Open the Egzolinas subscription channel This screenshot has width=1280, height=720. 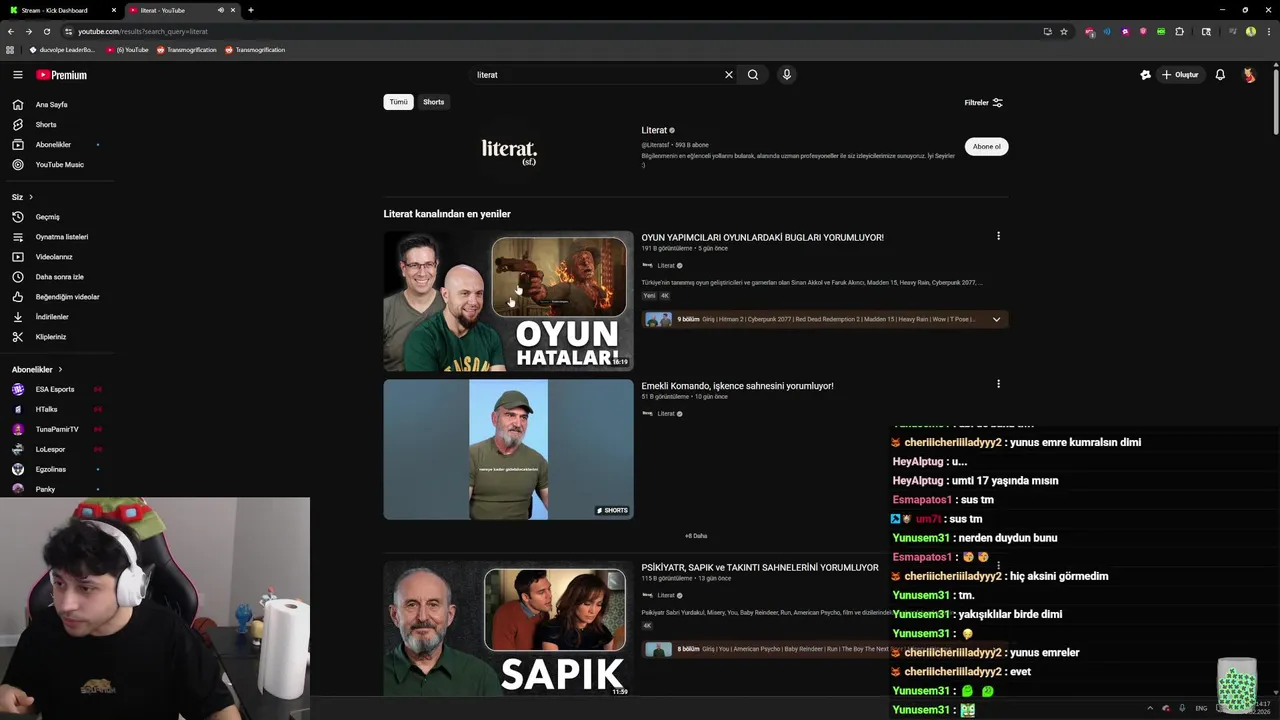click(x=51, y=470)
